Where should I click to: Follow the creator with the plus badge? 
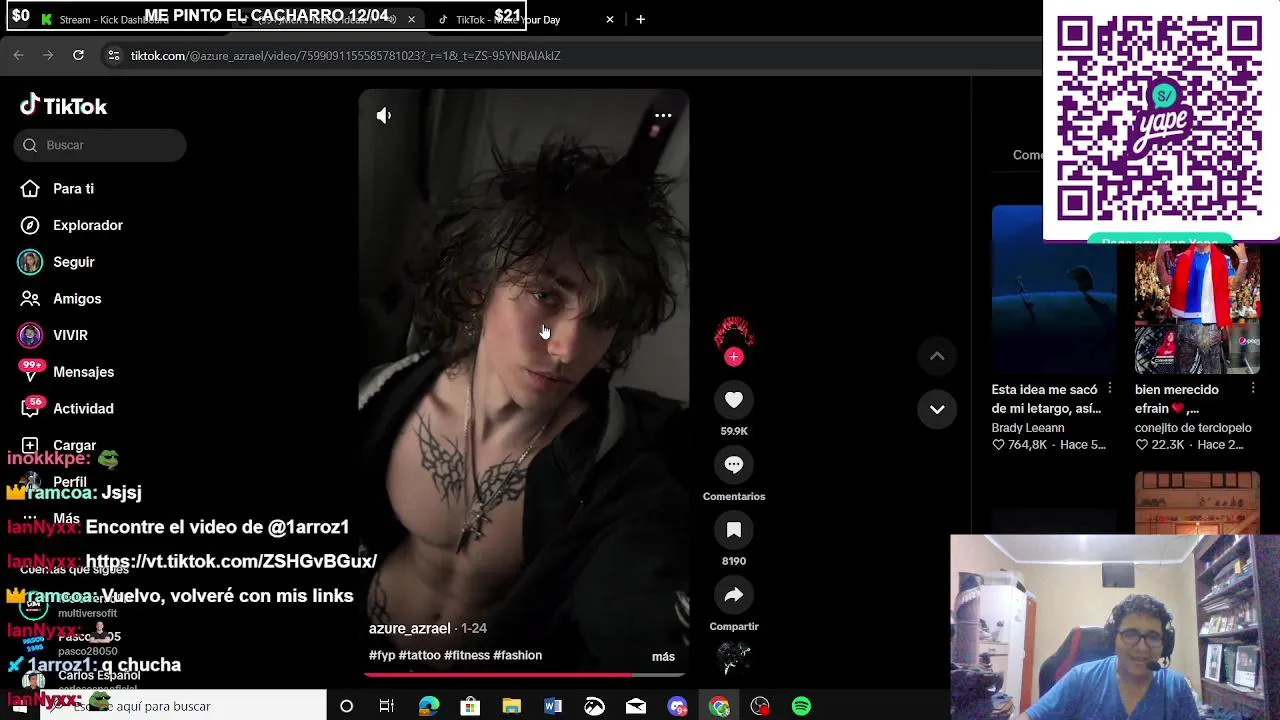[734, 357]
